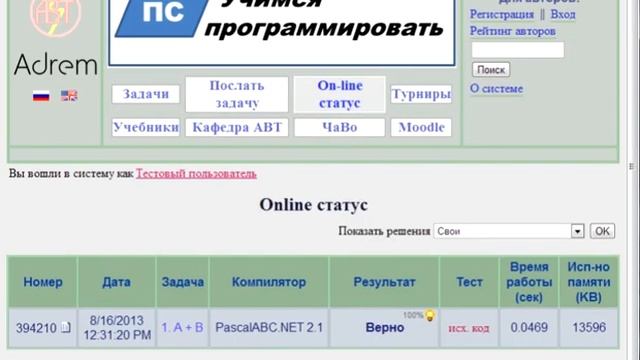Click the Поиск search button
Viewport: 640px width, 360px height.
pyautogui.click(x=491, y=70)
